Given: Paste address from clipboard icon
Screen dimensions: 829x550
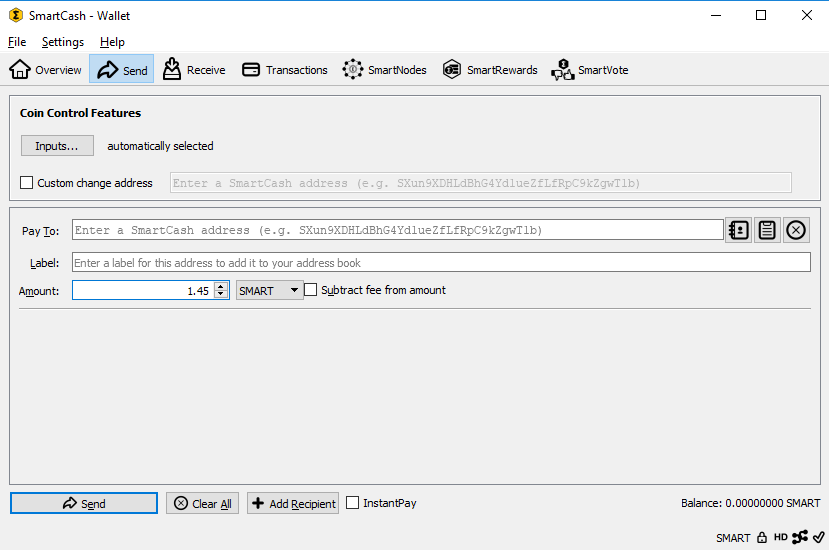Looking at the screenshot, I should point(767,230).
